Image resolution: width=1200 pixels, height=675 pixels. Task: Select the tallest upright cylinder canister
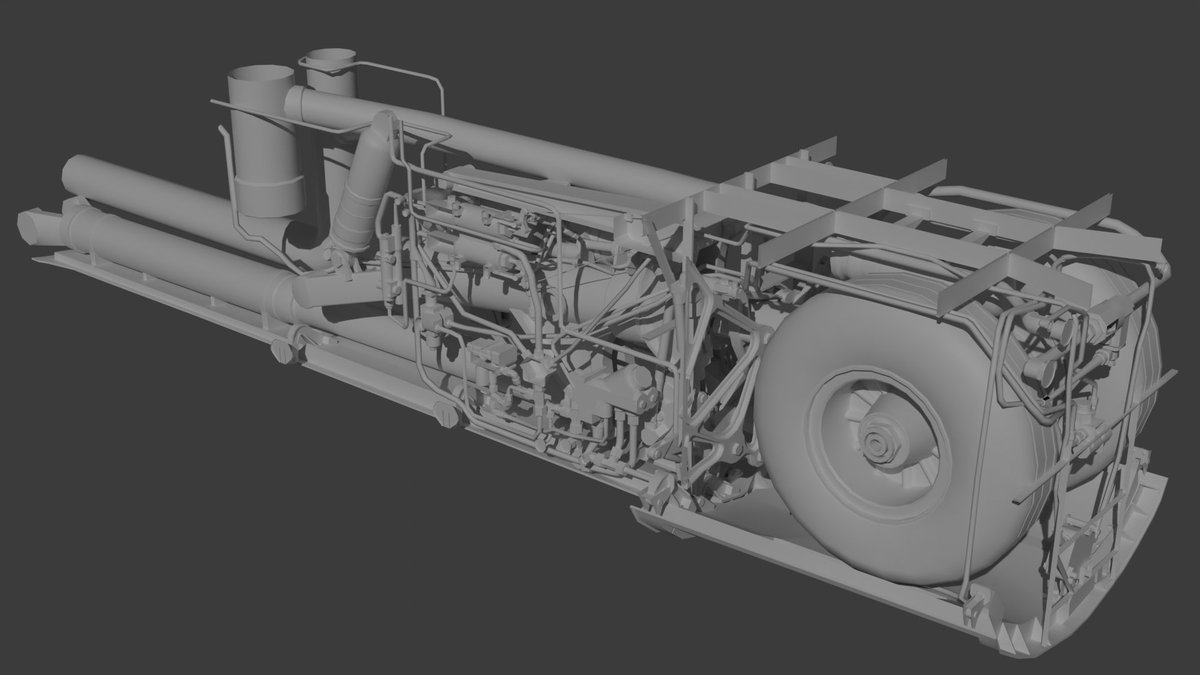265,141
